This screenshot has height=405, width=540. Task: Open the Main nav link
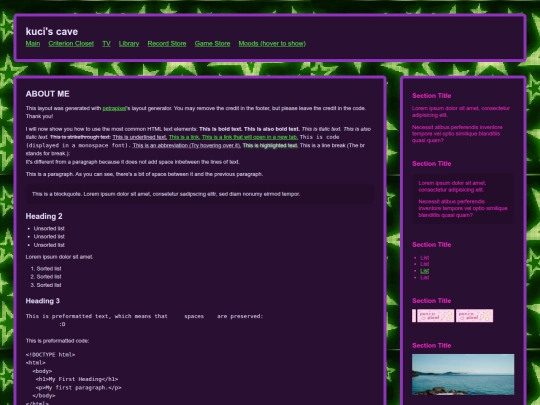(33, 43)
